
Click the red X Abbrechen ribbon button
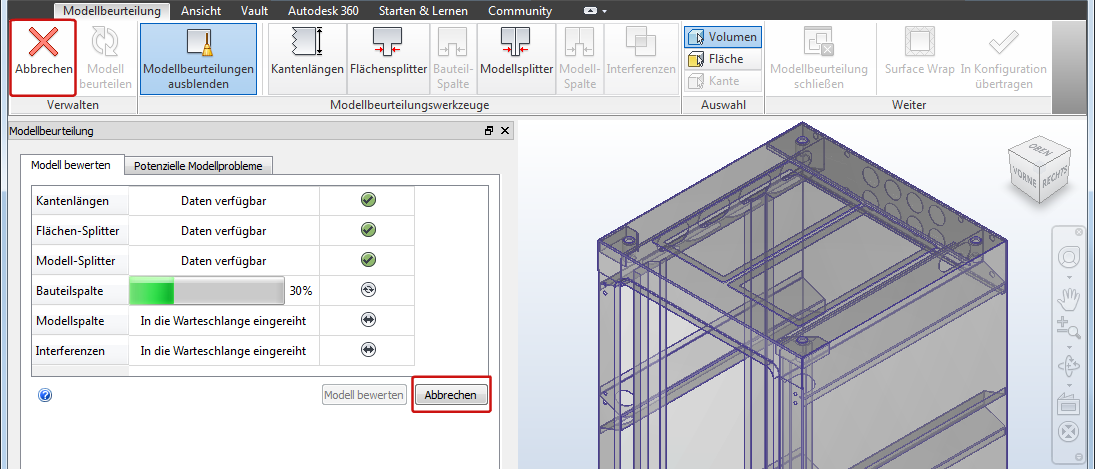tap(43, 57)
